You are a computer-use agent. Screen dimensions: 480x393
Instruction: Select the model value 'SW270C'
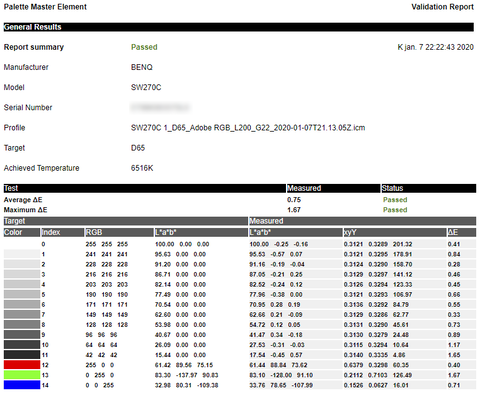pyautogui.click(x=146, y=87)
